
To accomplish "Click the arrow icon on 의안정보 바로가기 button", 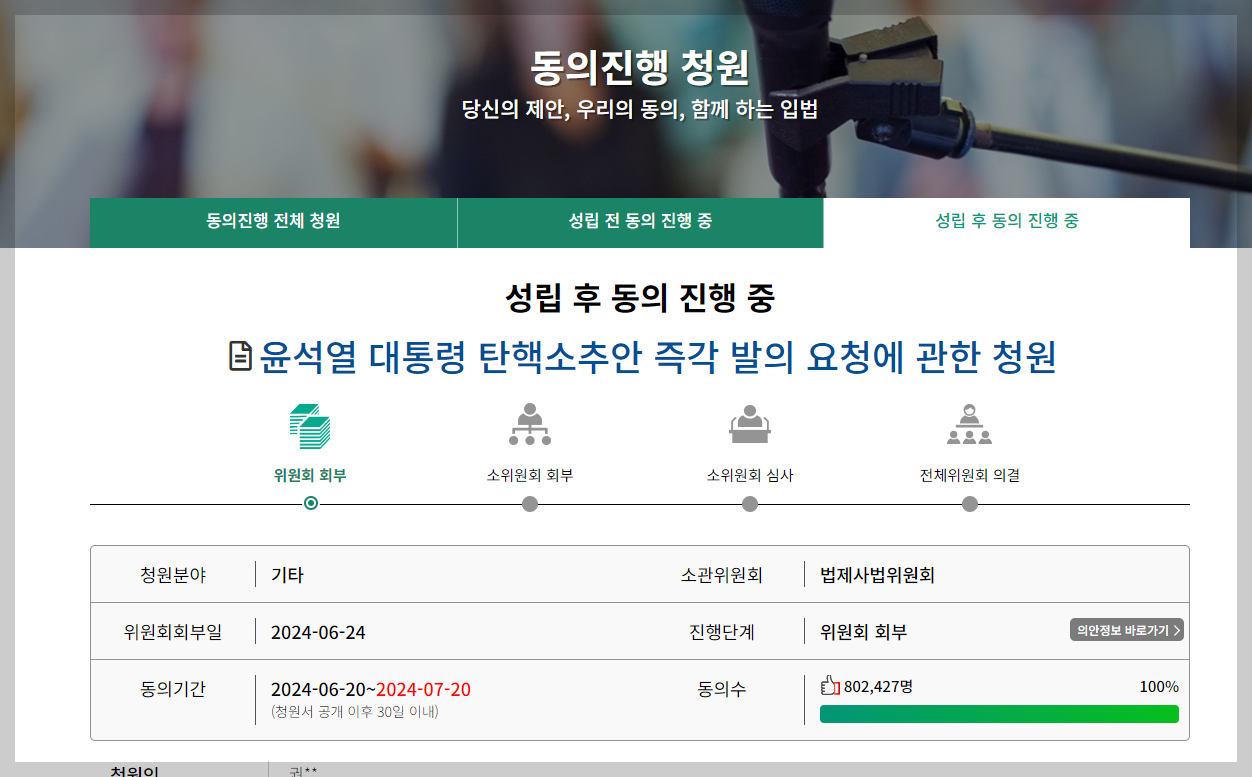I will [1176, 630].
